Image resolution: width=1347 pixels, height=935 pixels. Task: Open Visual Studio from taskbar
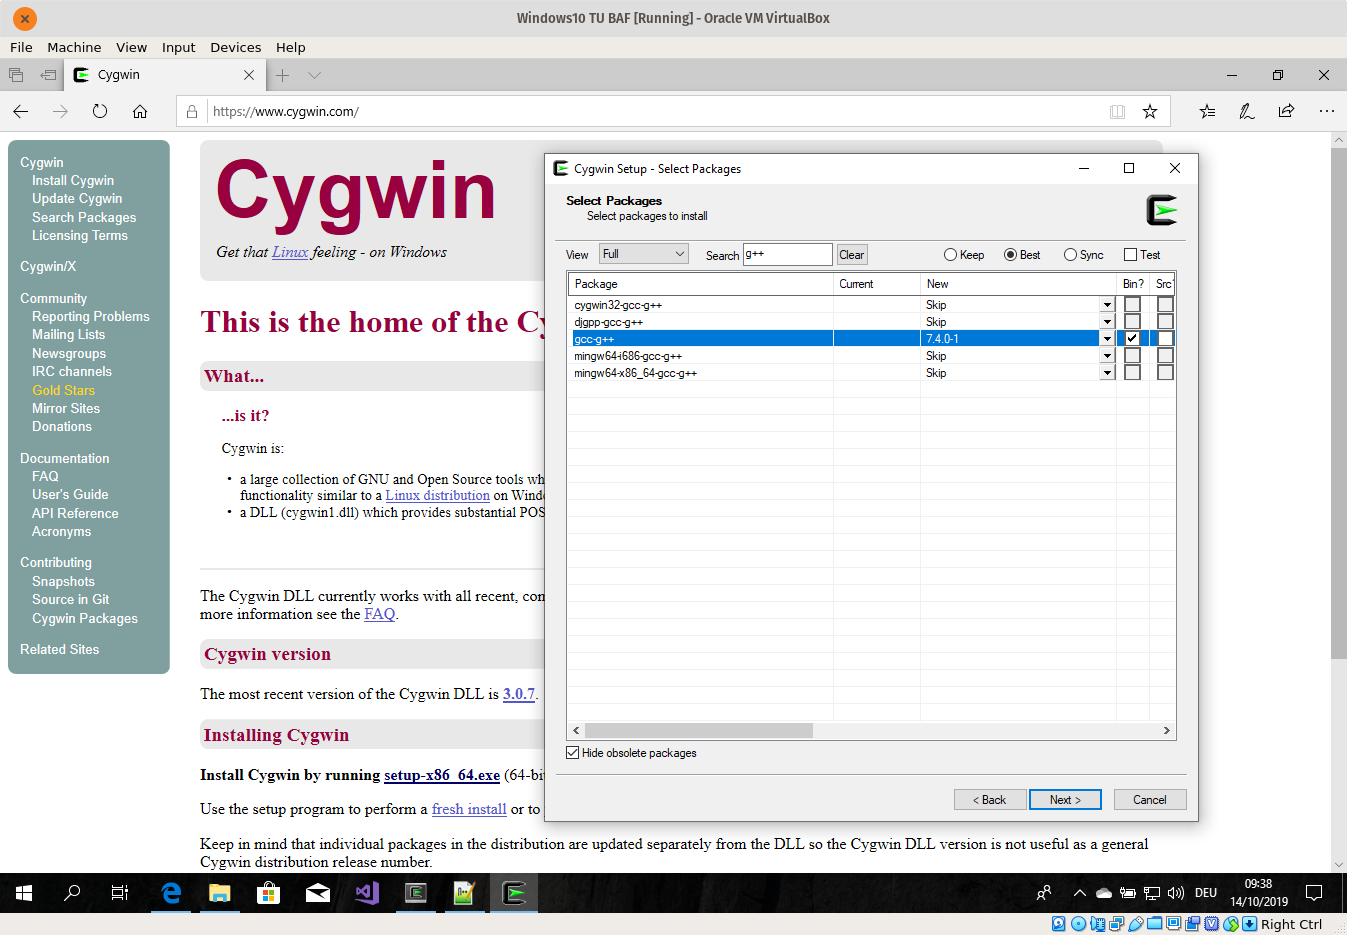[367, 893]
